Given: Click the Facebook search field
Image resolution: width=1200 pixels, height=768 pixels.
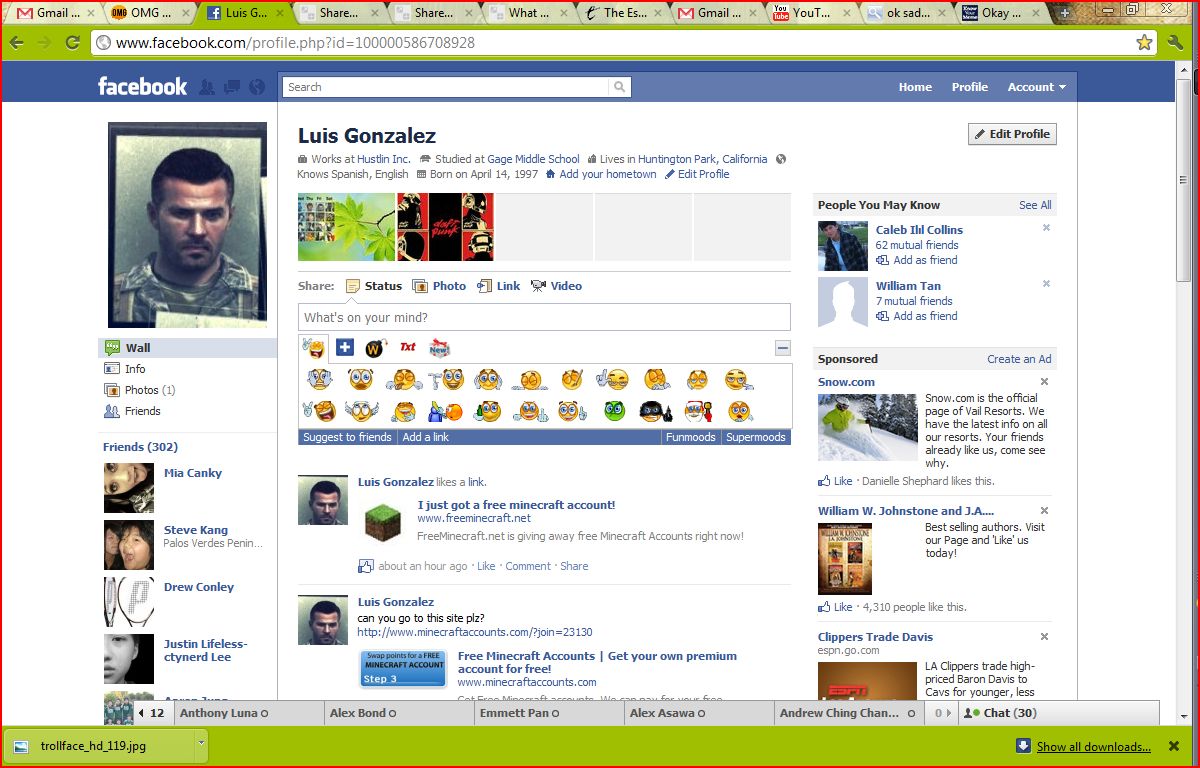Looking at the screenshot, I should [x=445, y=87].
